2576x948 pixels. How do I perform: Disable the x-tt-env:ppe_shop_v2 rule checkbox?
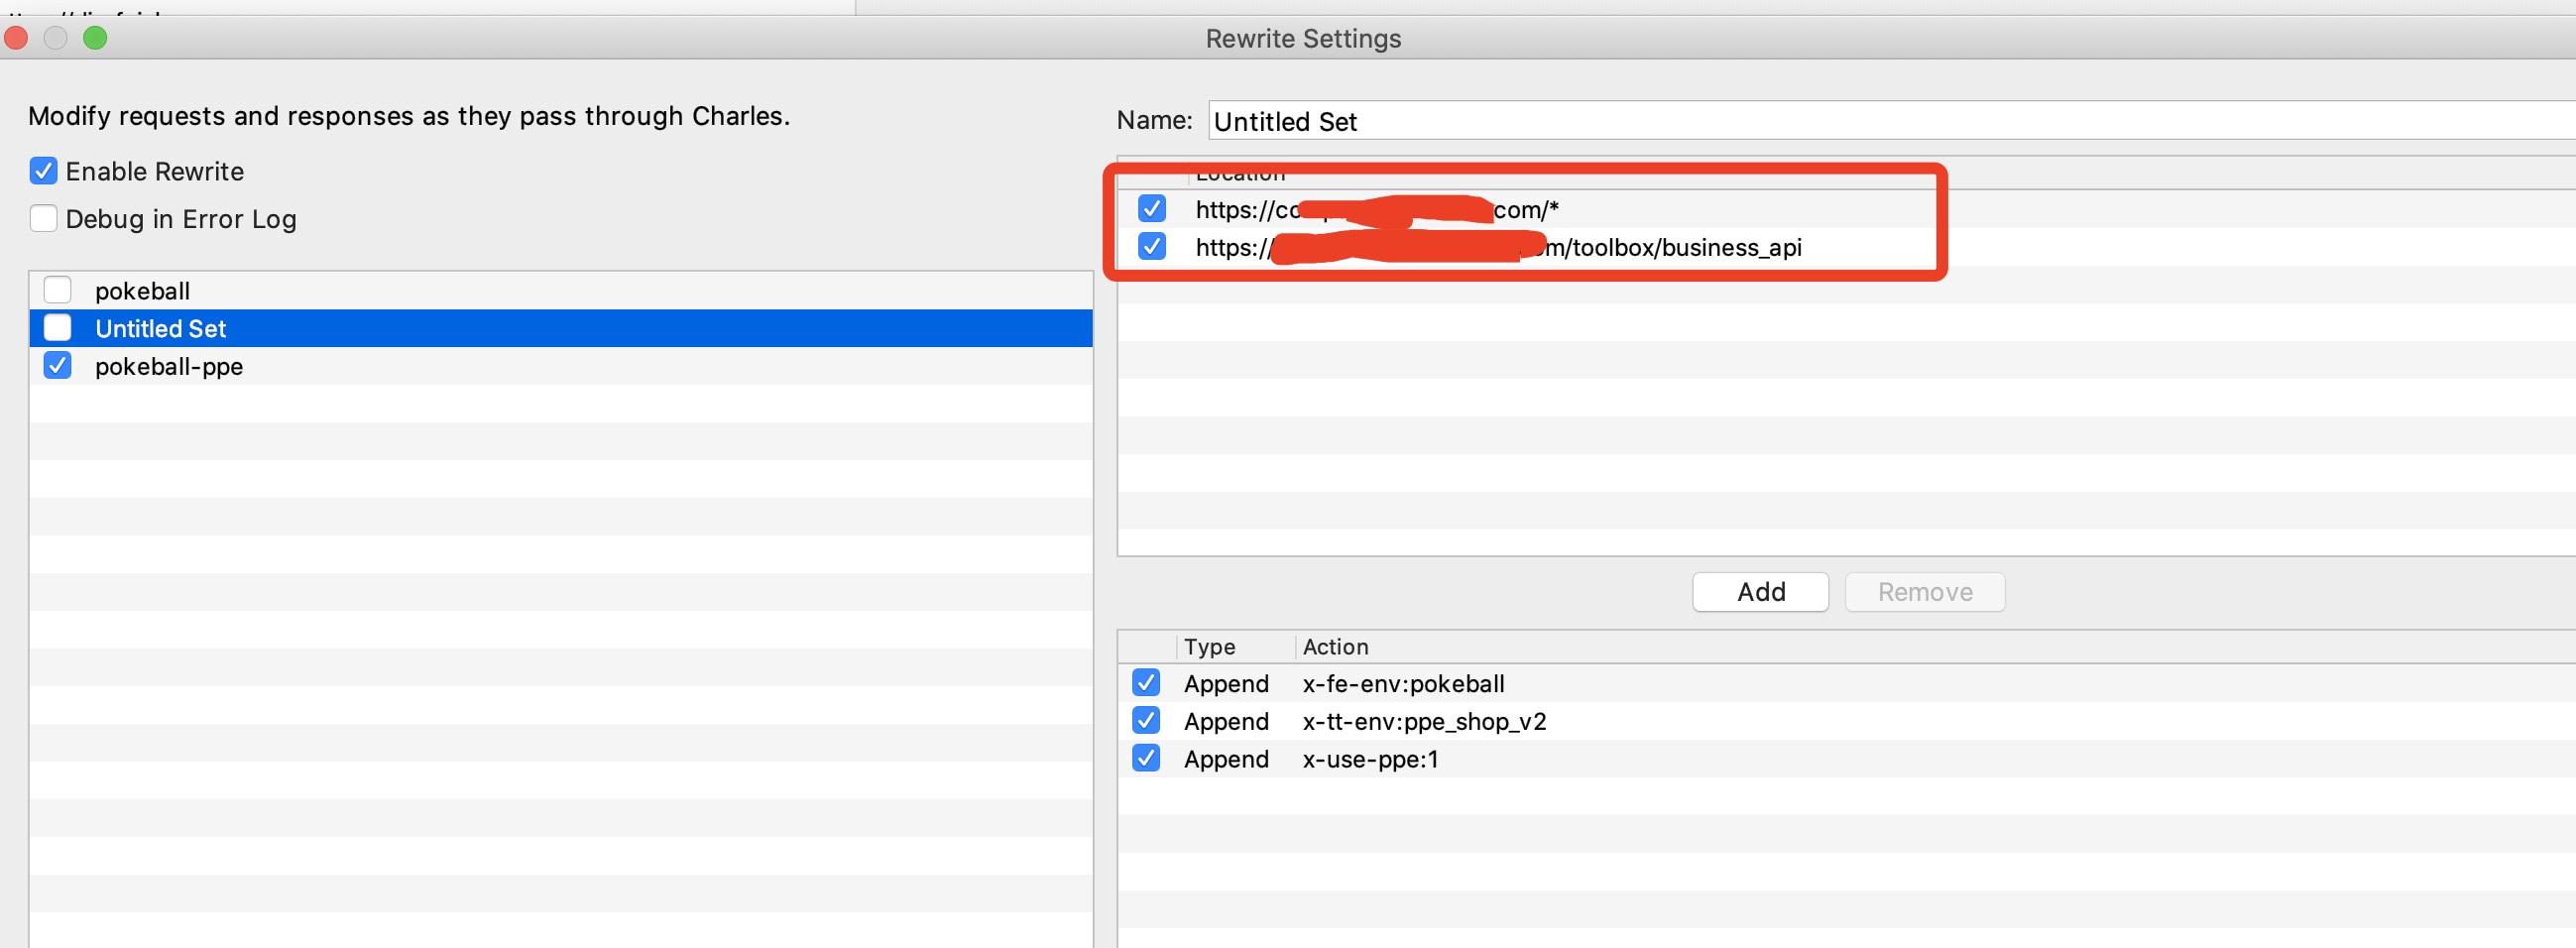(1146, 721)
